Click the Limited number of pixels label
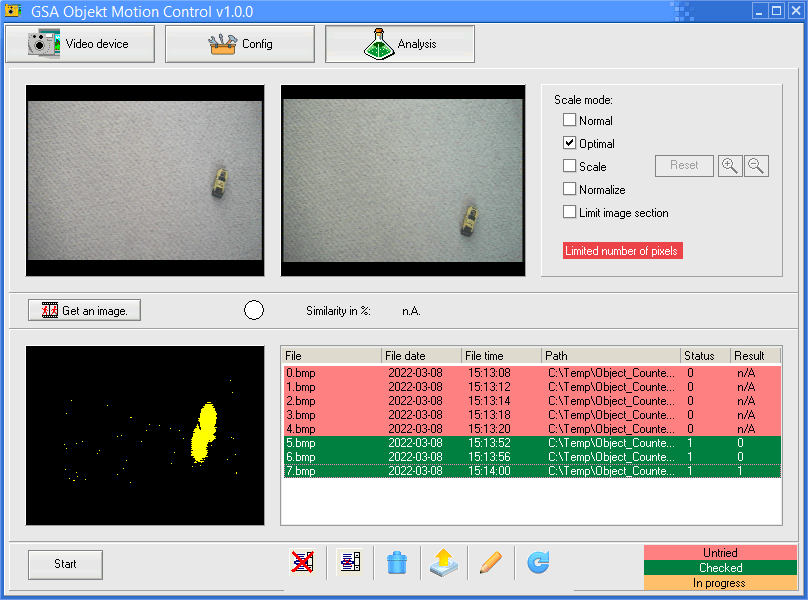This screenshot has width=808, height=600. tap(622, 251)
